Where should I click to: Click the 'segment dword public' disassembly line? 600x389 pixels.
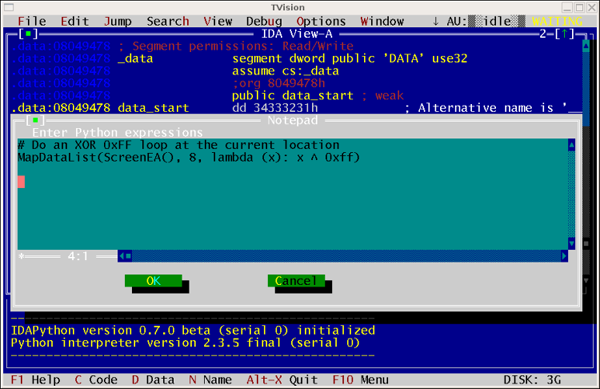point(239,59)
